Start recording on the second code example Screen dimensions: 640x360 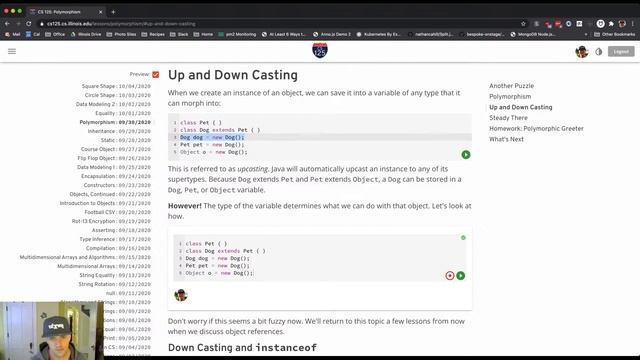point(450,276)
